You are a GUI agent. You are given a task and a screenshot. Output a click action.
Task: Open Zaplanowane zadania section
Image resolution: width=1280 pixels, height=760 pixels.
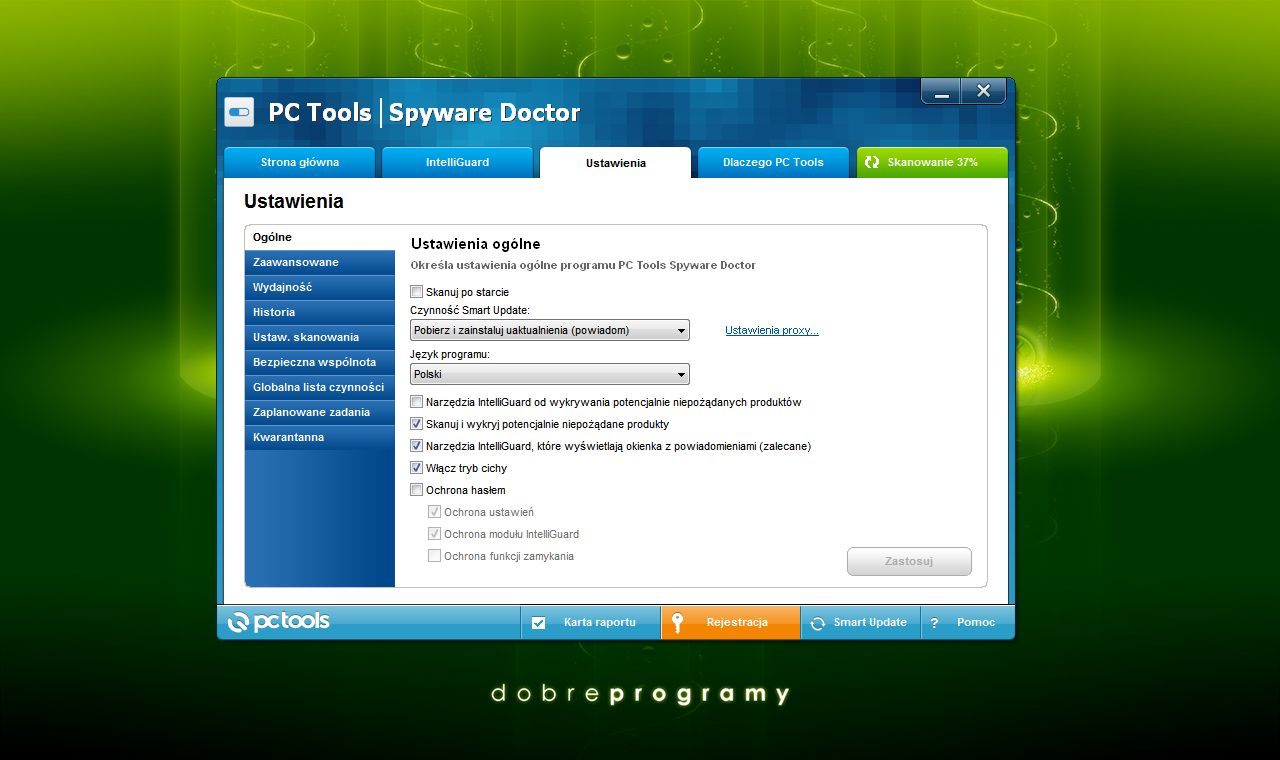pyautogui.click(x=320, y=412)
